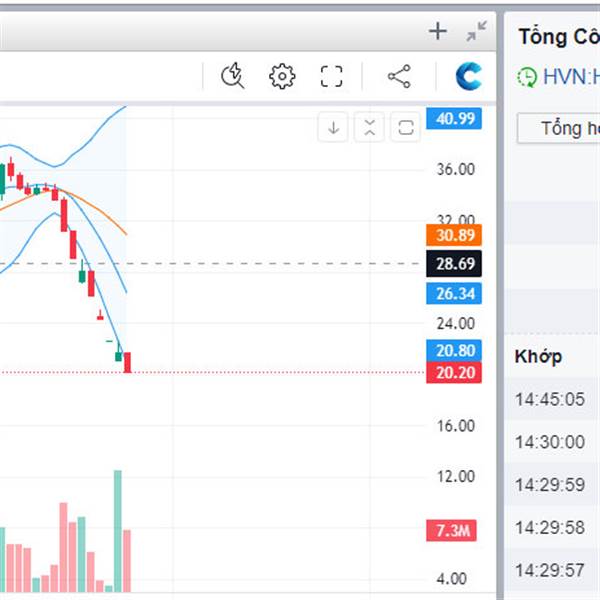600x600 pixels.
Task: Click the Khớp column header
Action: tap(538, 356)
